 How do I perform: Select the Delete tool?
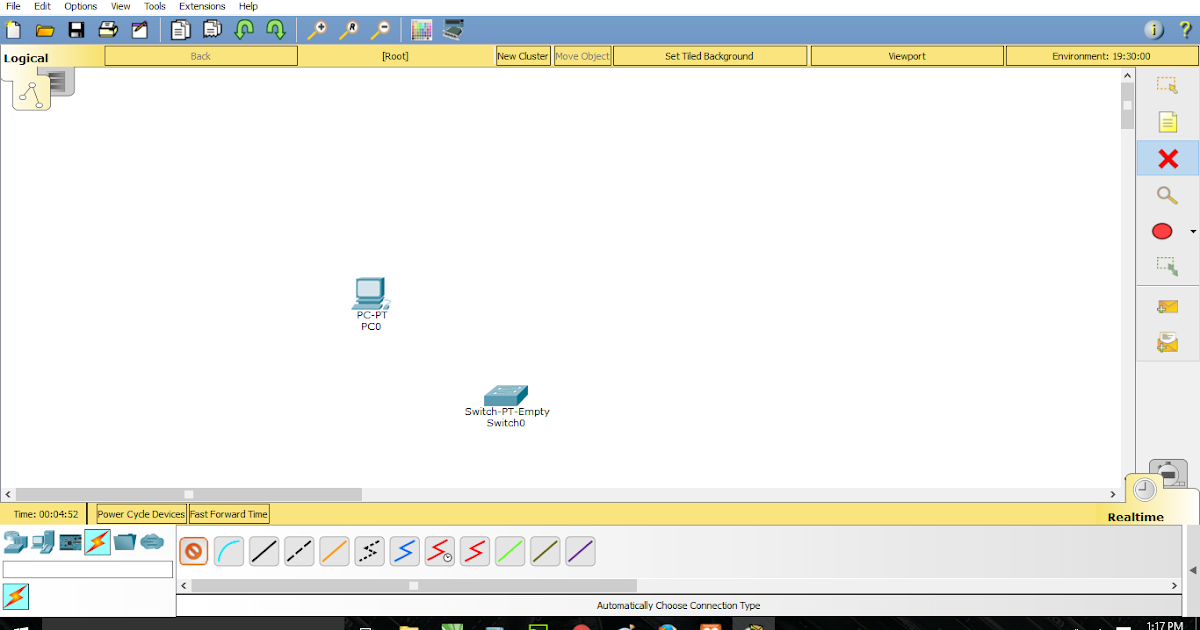click(1167, 158)
